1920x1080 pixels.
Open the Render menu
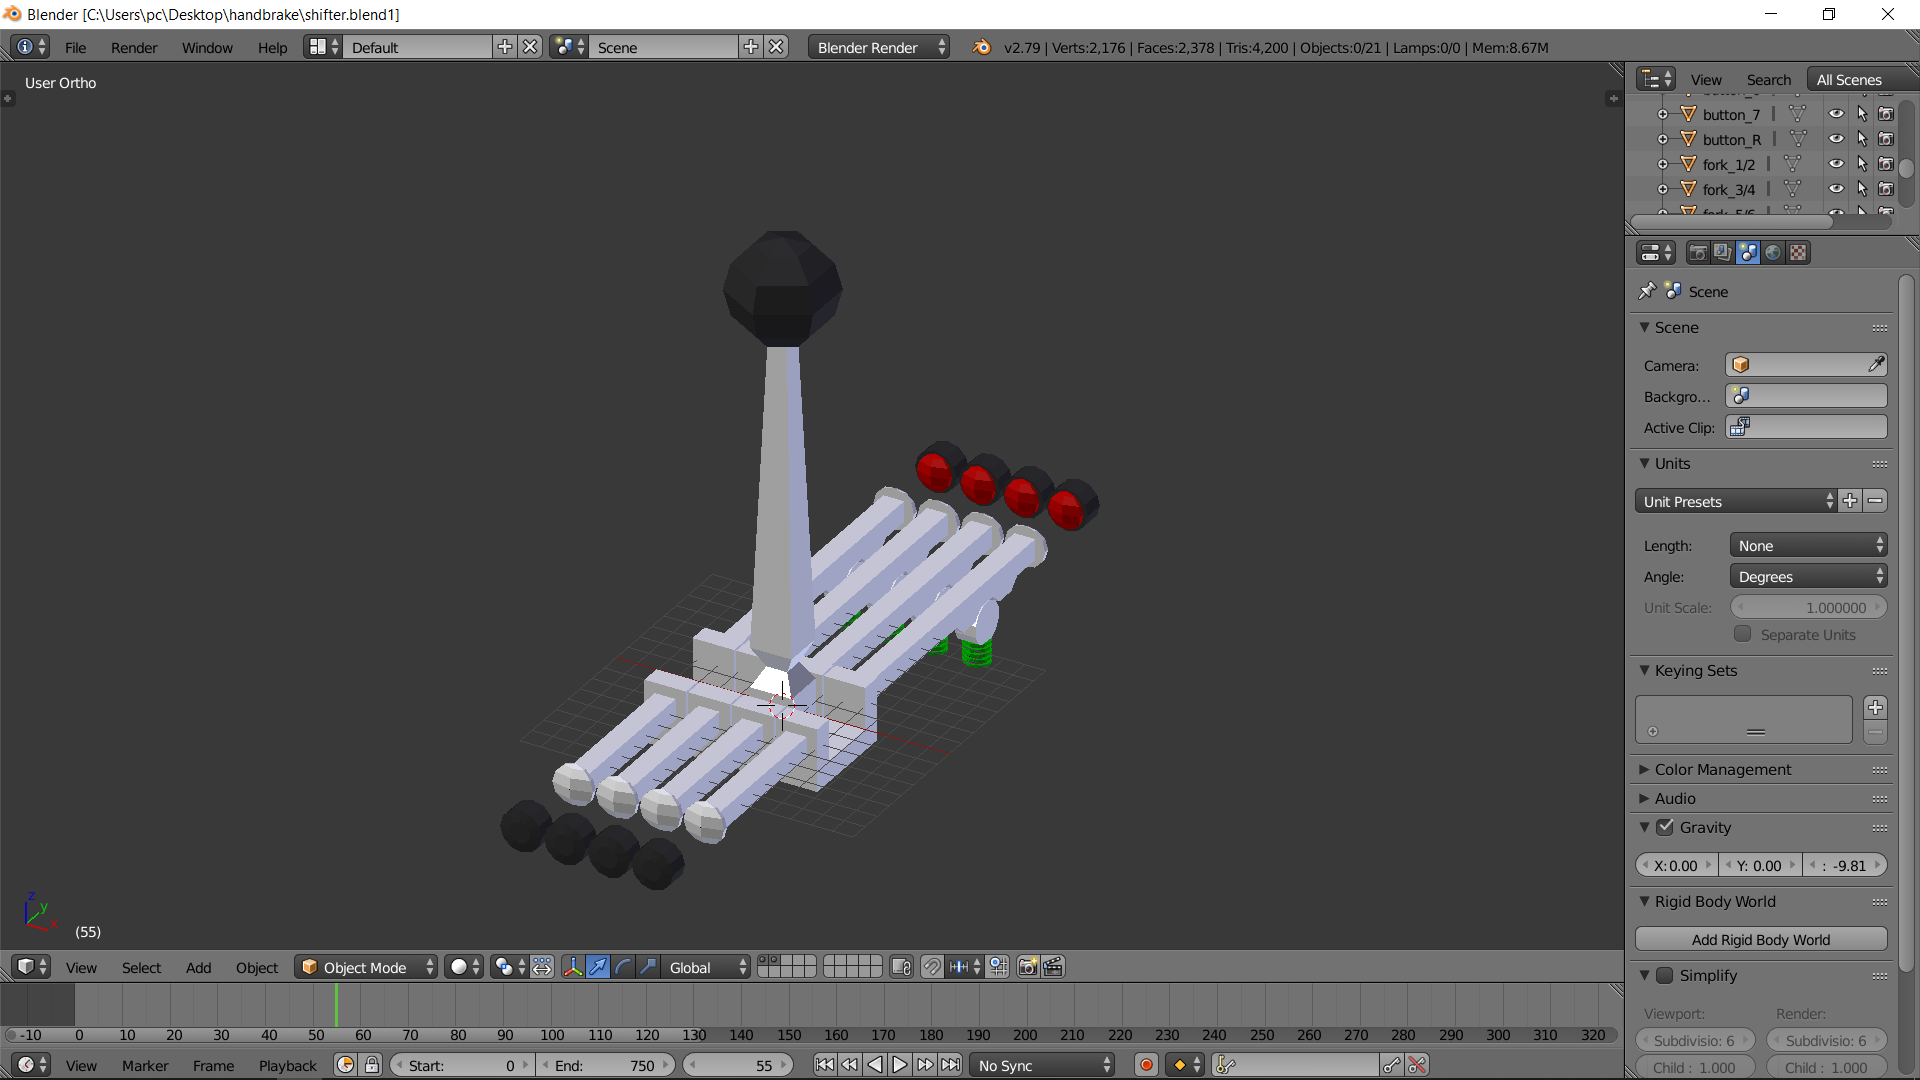(x=134, y=48)
